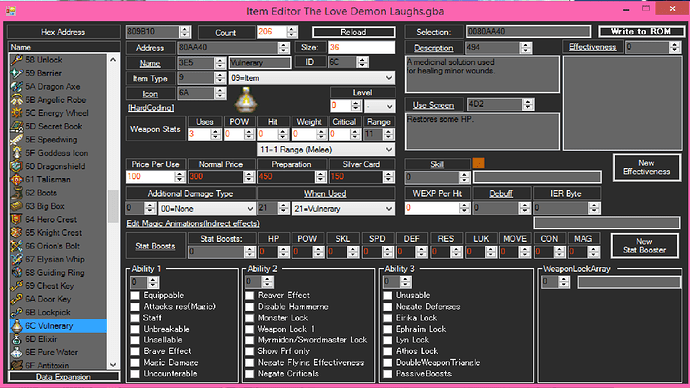Step the Icon 6A number spinner
The height and width of the screenshot is (388, 690).
tap(220, 93)
